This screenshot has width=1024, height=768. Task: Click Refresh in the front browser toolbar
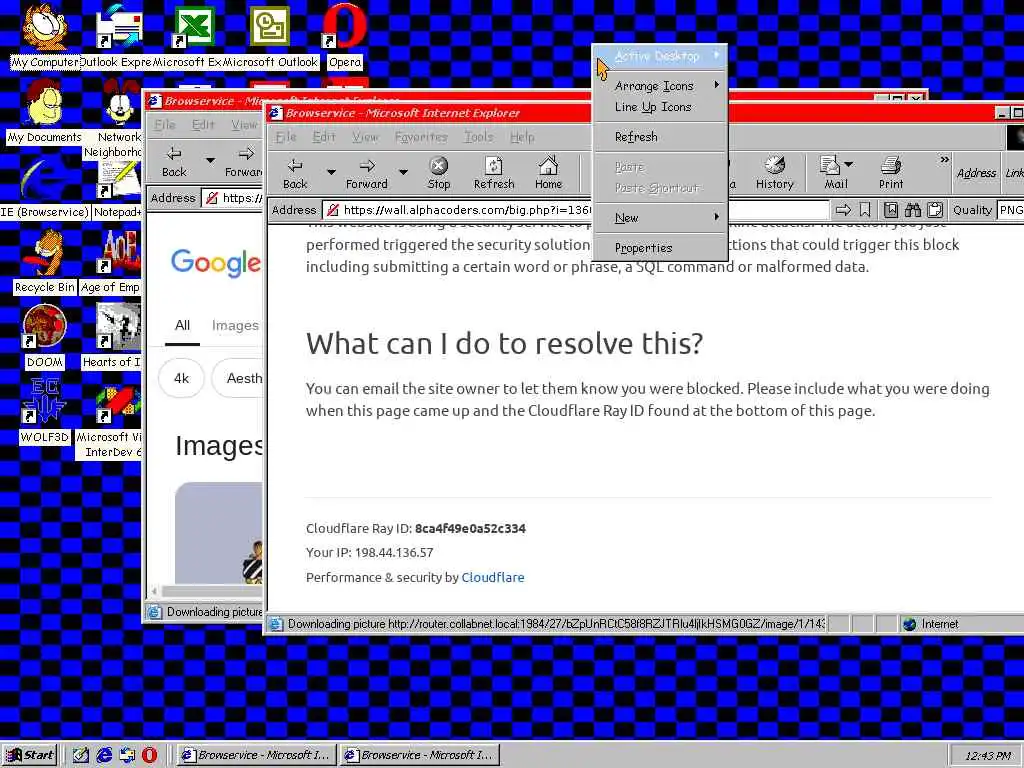coord(494,173)
